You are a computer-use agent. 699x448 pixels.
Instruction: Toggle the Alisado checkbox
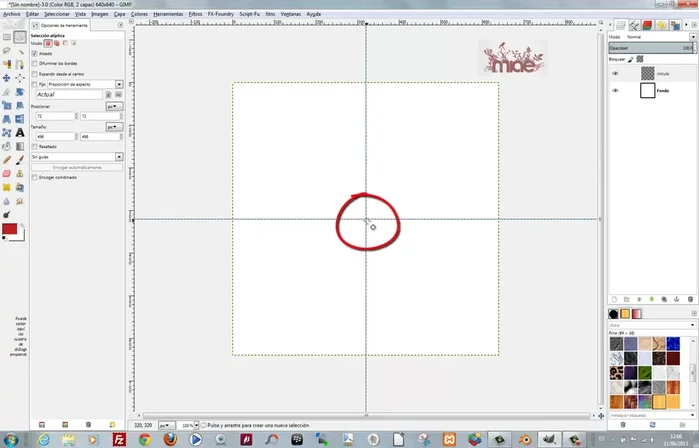[34, 54]
